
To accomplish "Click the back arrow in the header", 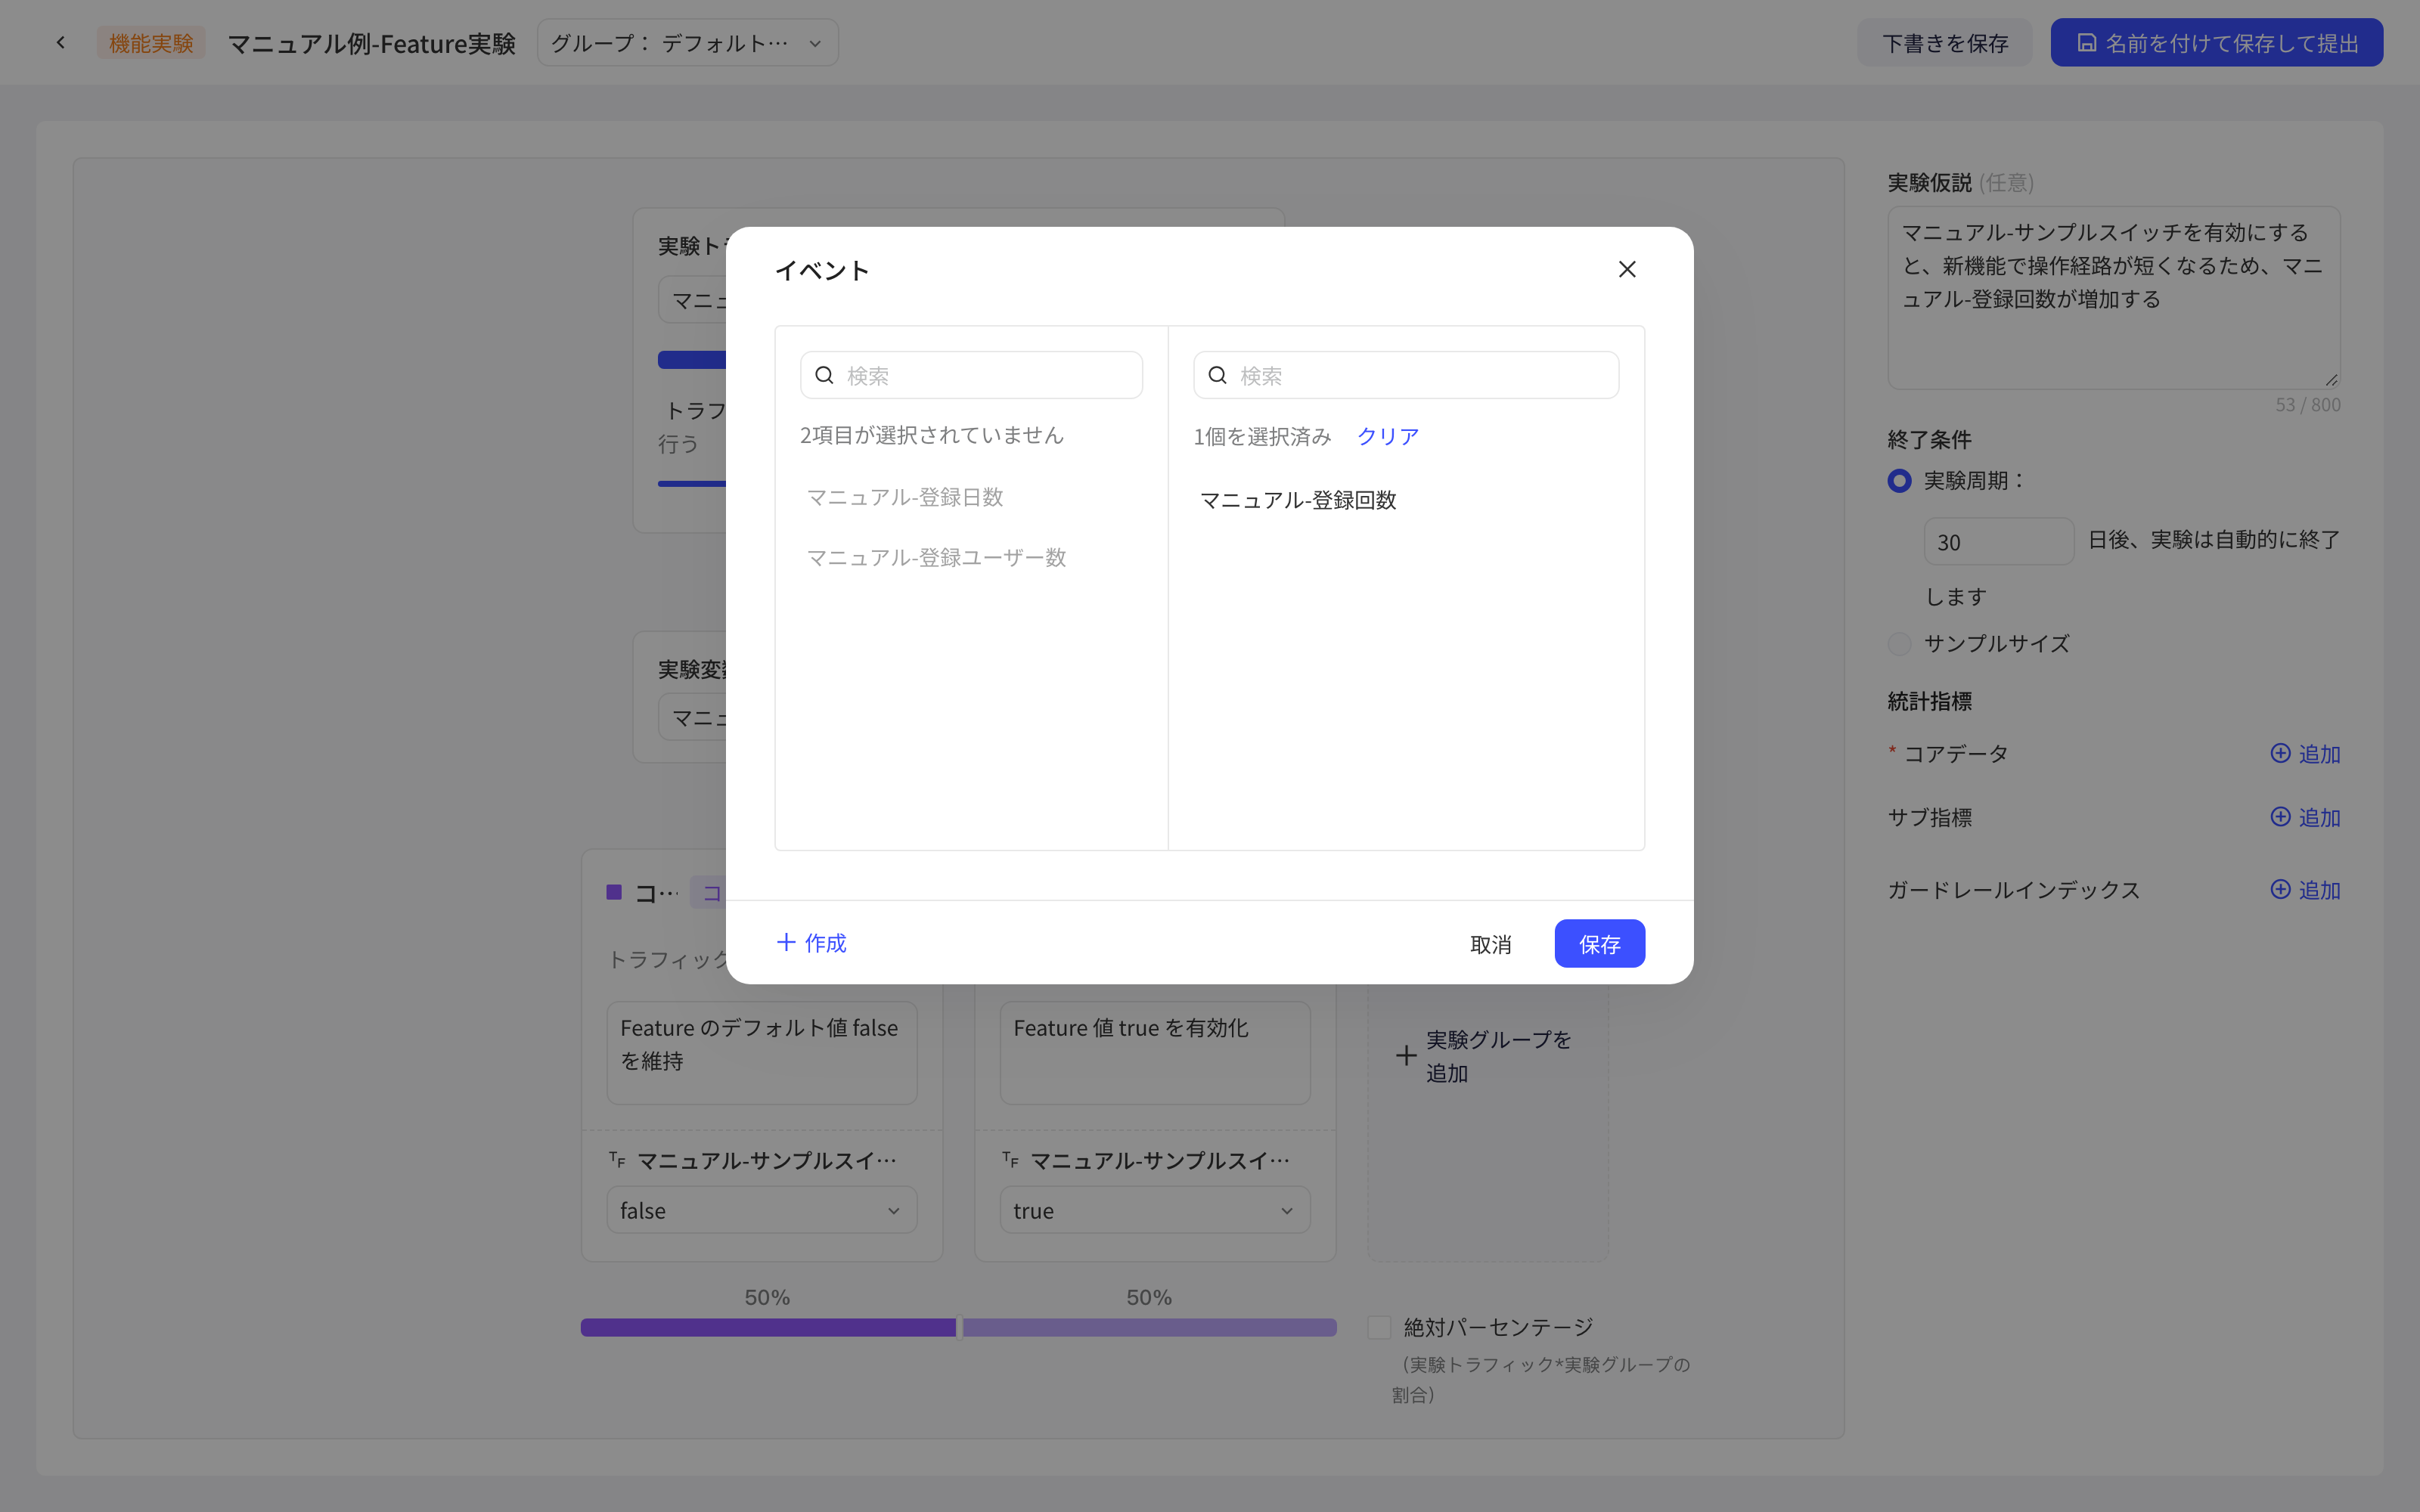I will tap(61, 43).
